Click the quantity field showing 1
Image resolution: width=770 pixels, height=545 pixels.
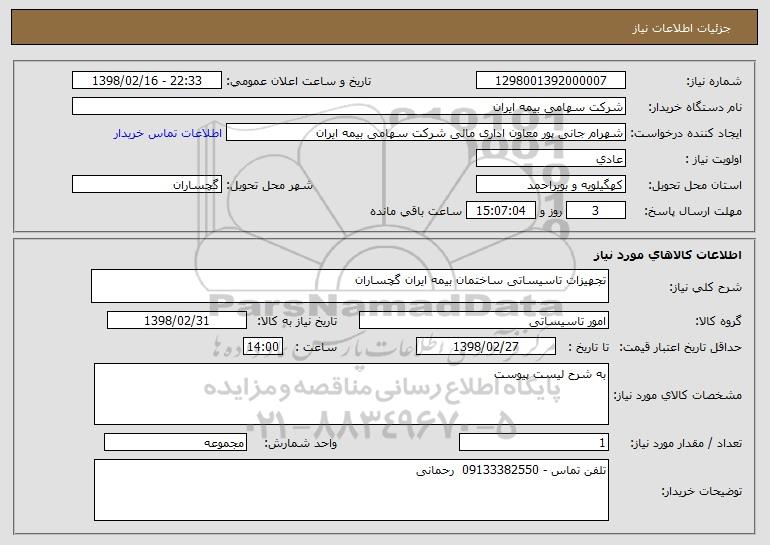click(534, 442)
